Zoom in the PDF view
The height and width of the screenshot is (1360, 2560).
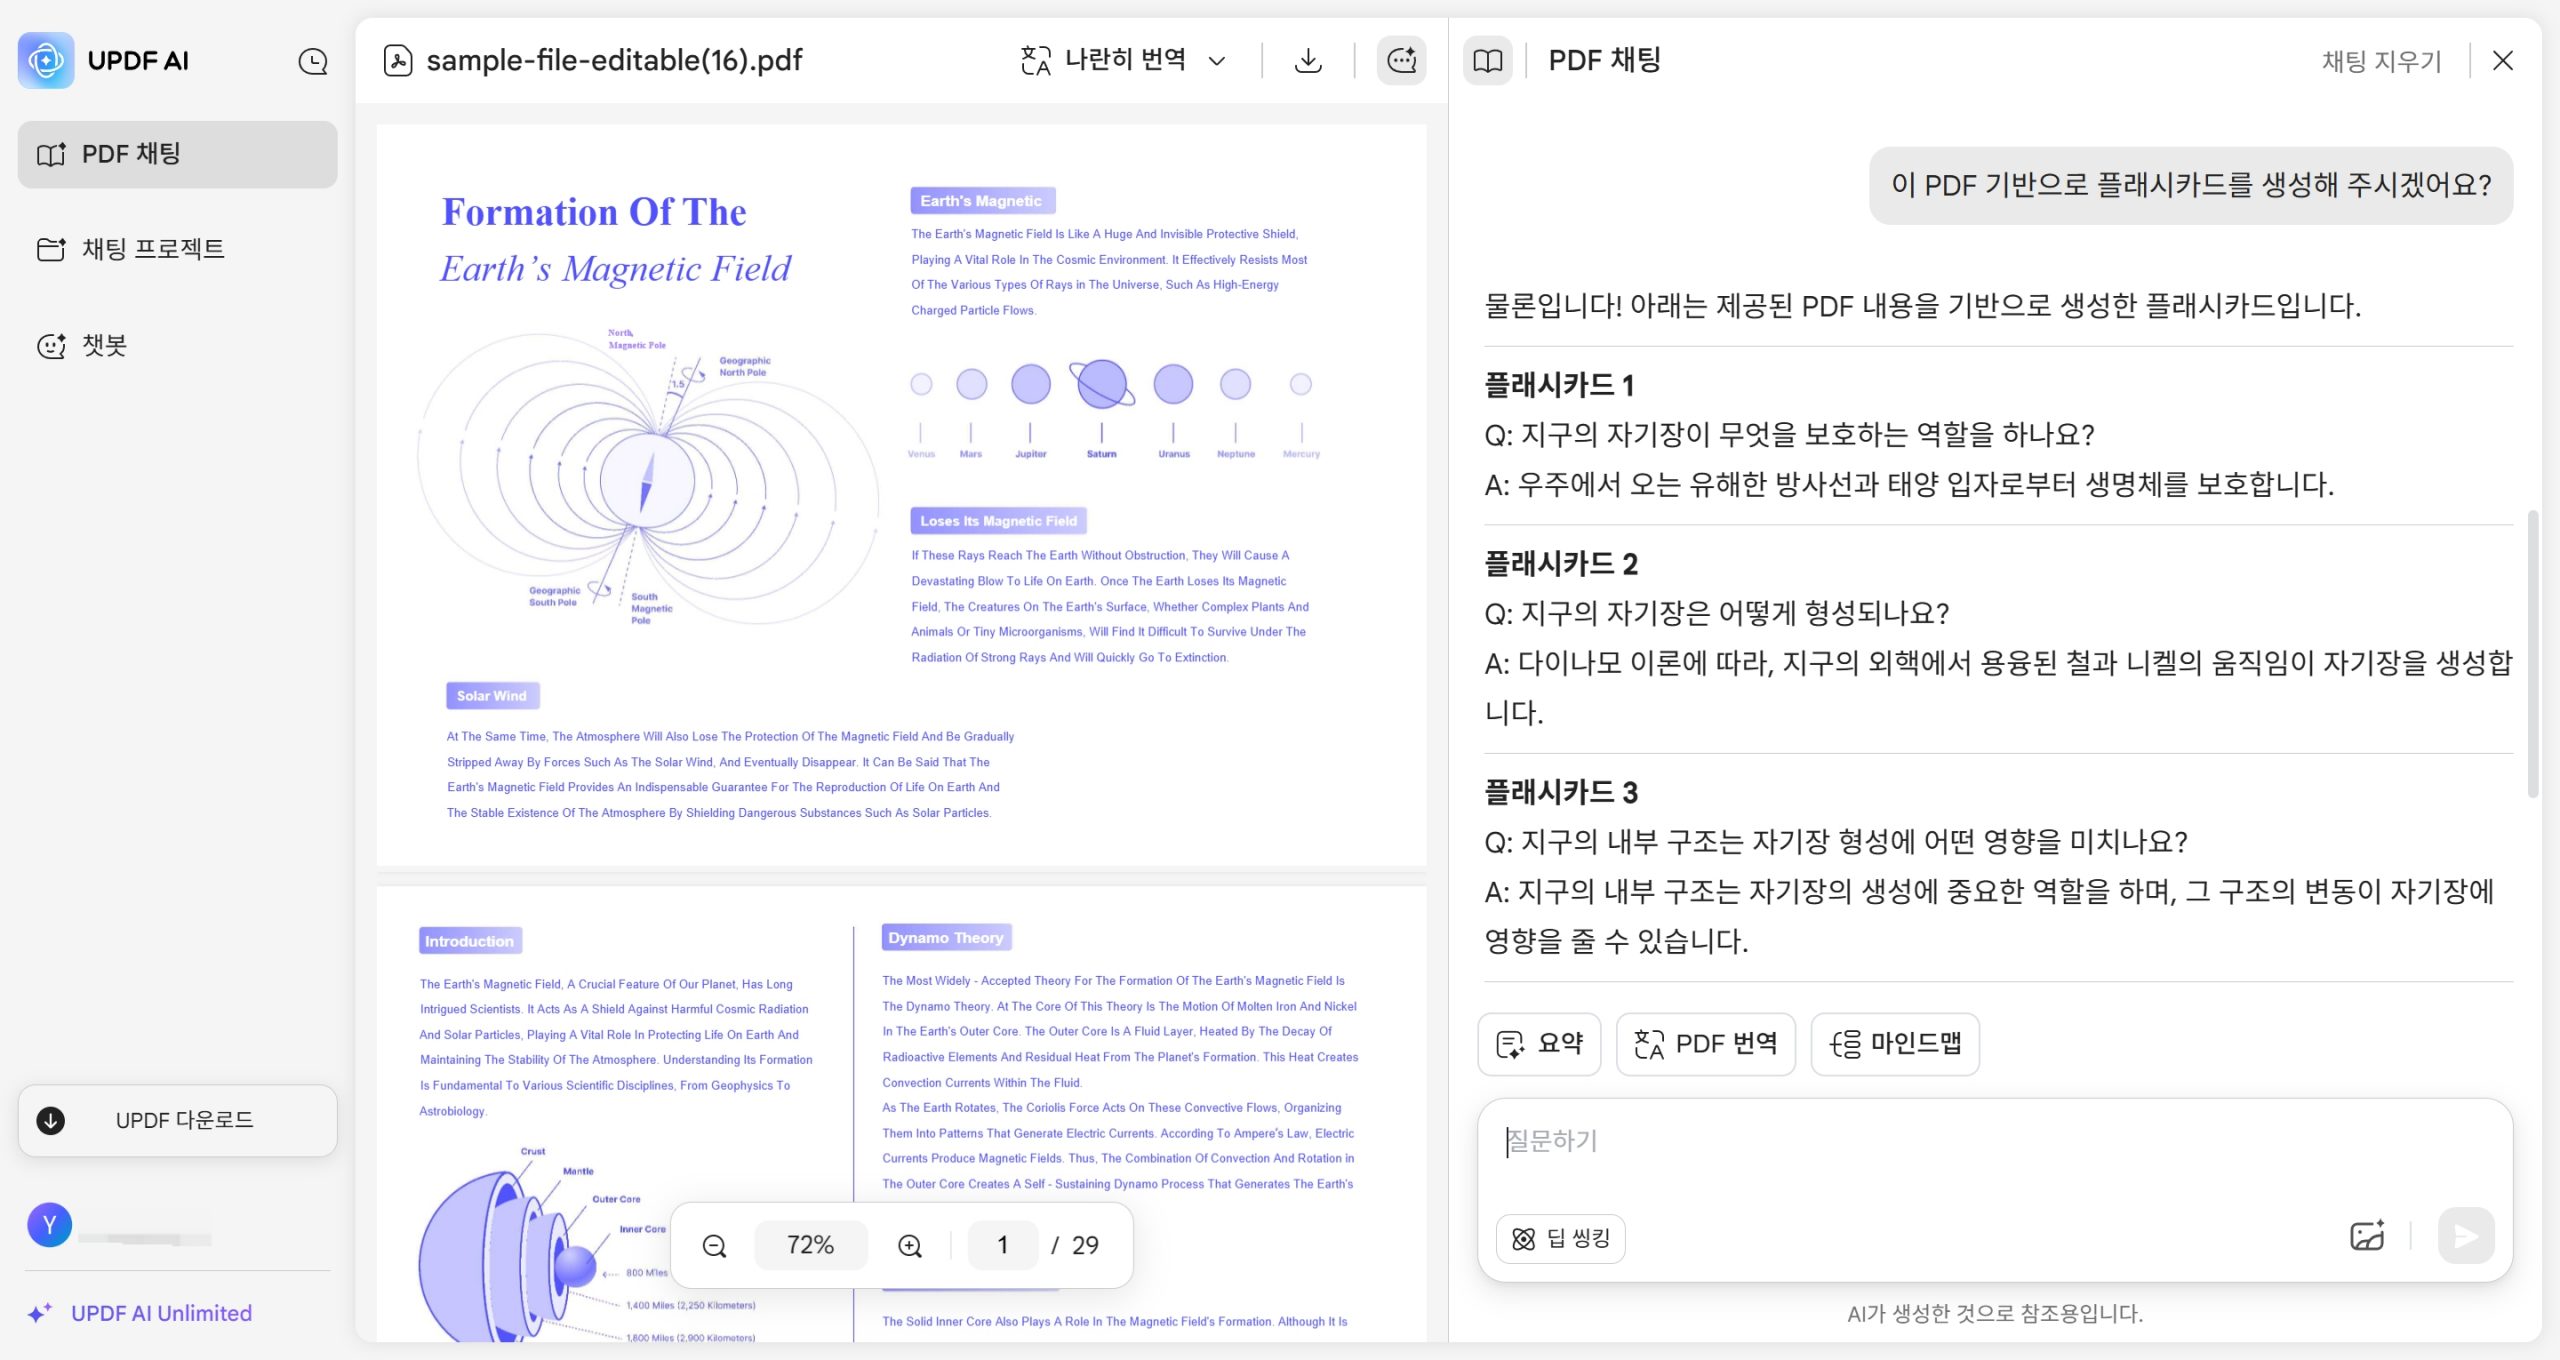pyautogui.click(x=909, y=1245)
